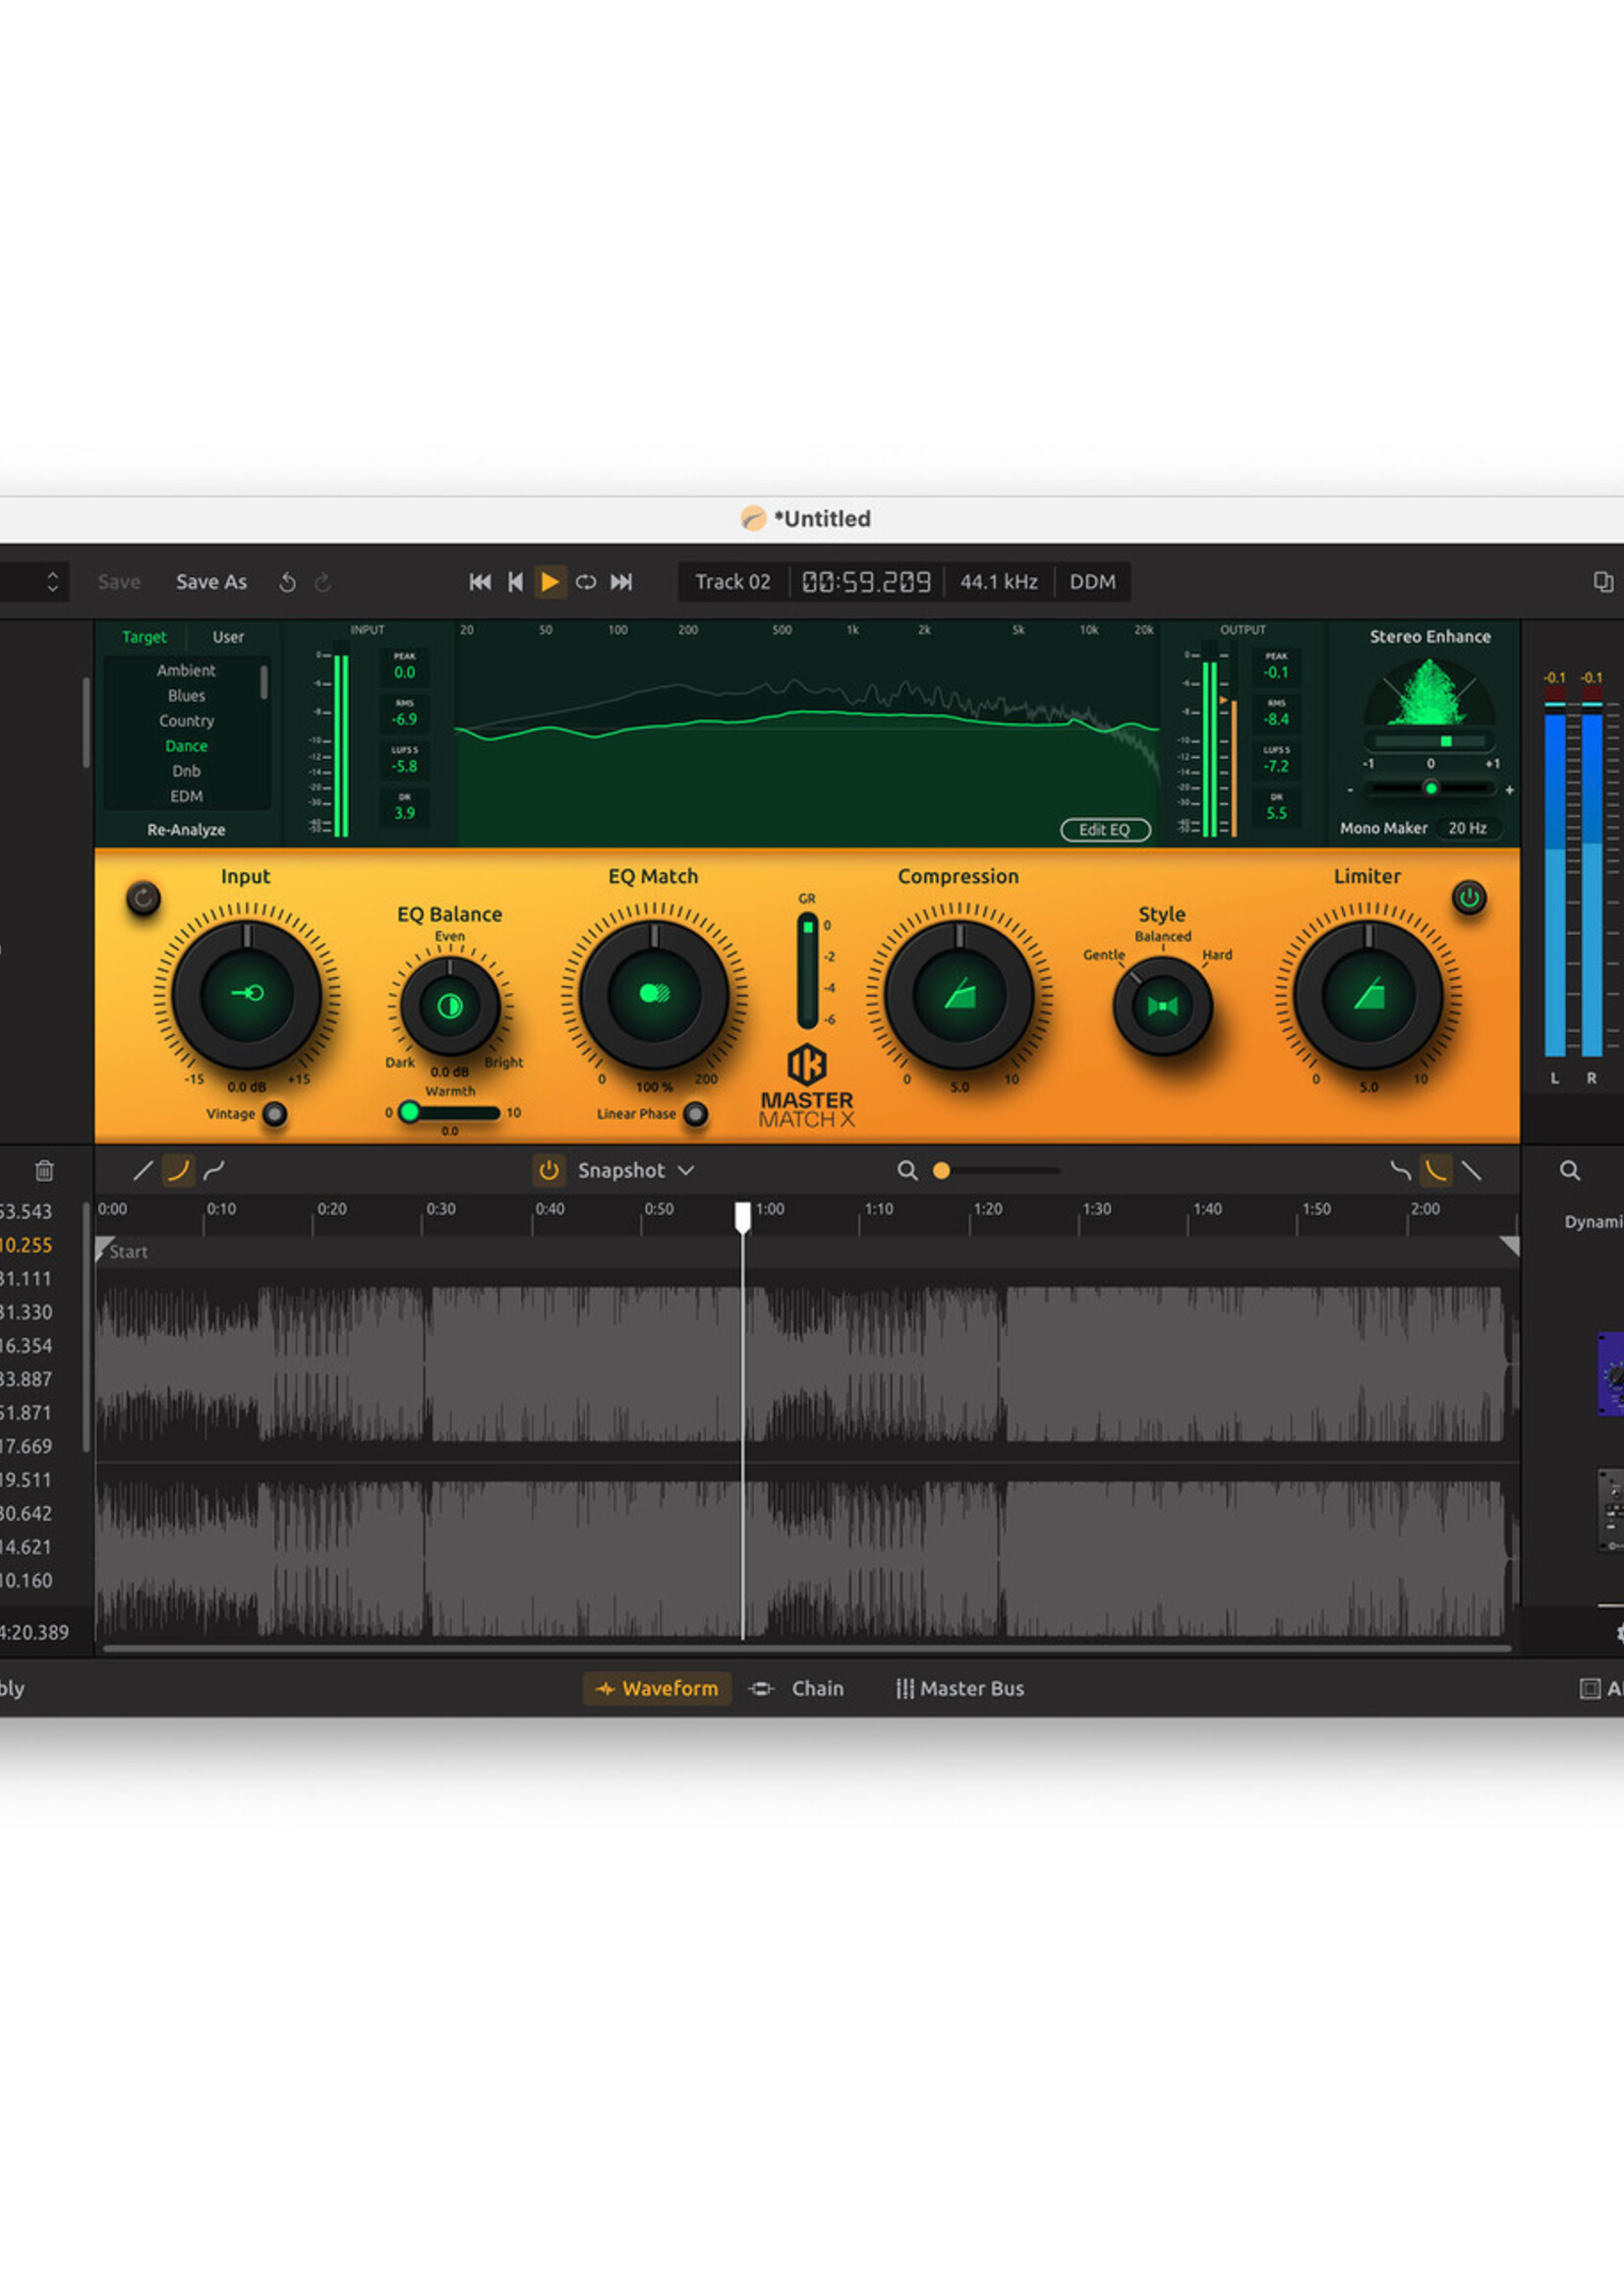Select Ambient target genre
Viewport: 1624px width, 2274px height.
(x=186, y=670)
